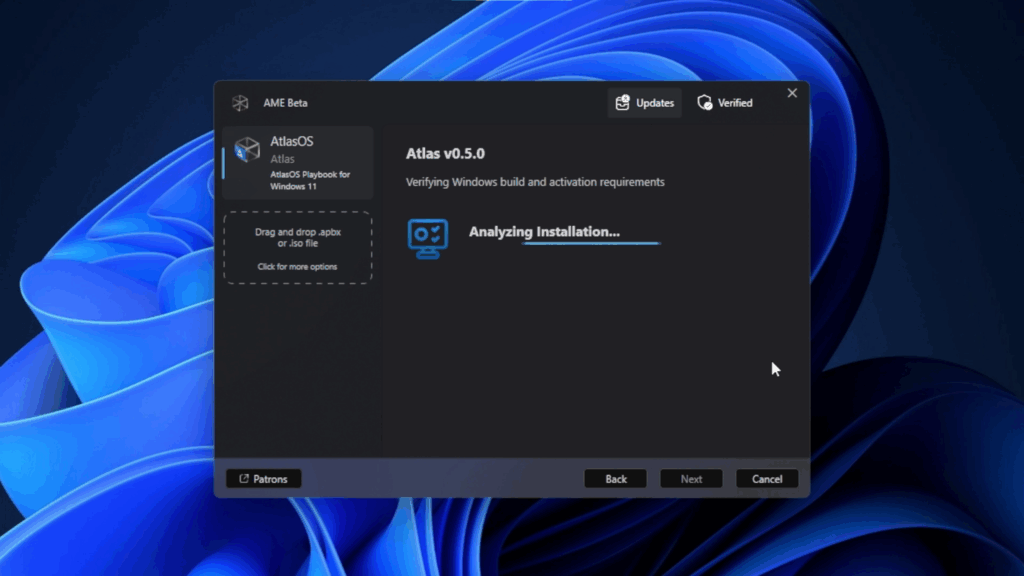This screenshot has height=576, width=1024.
Task: Open the Updates panel via its label
Action: click(x=655, y=103)
